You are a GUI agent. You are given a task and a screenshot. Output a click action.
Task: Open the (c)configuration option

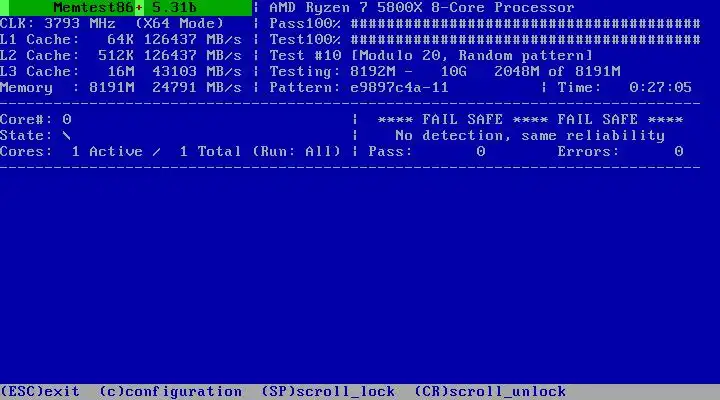pyautogui.click(x=171, y=392)
